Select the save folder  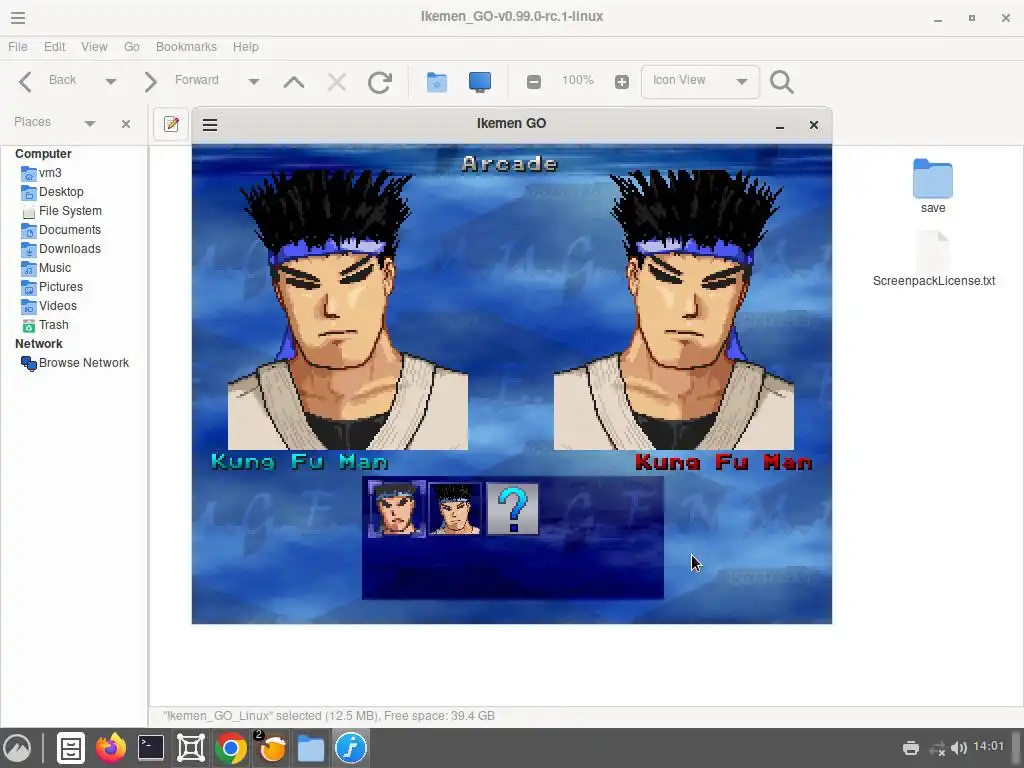pyautogui.click(x=933, y=186)
